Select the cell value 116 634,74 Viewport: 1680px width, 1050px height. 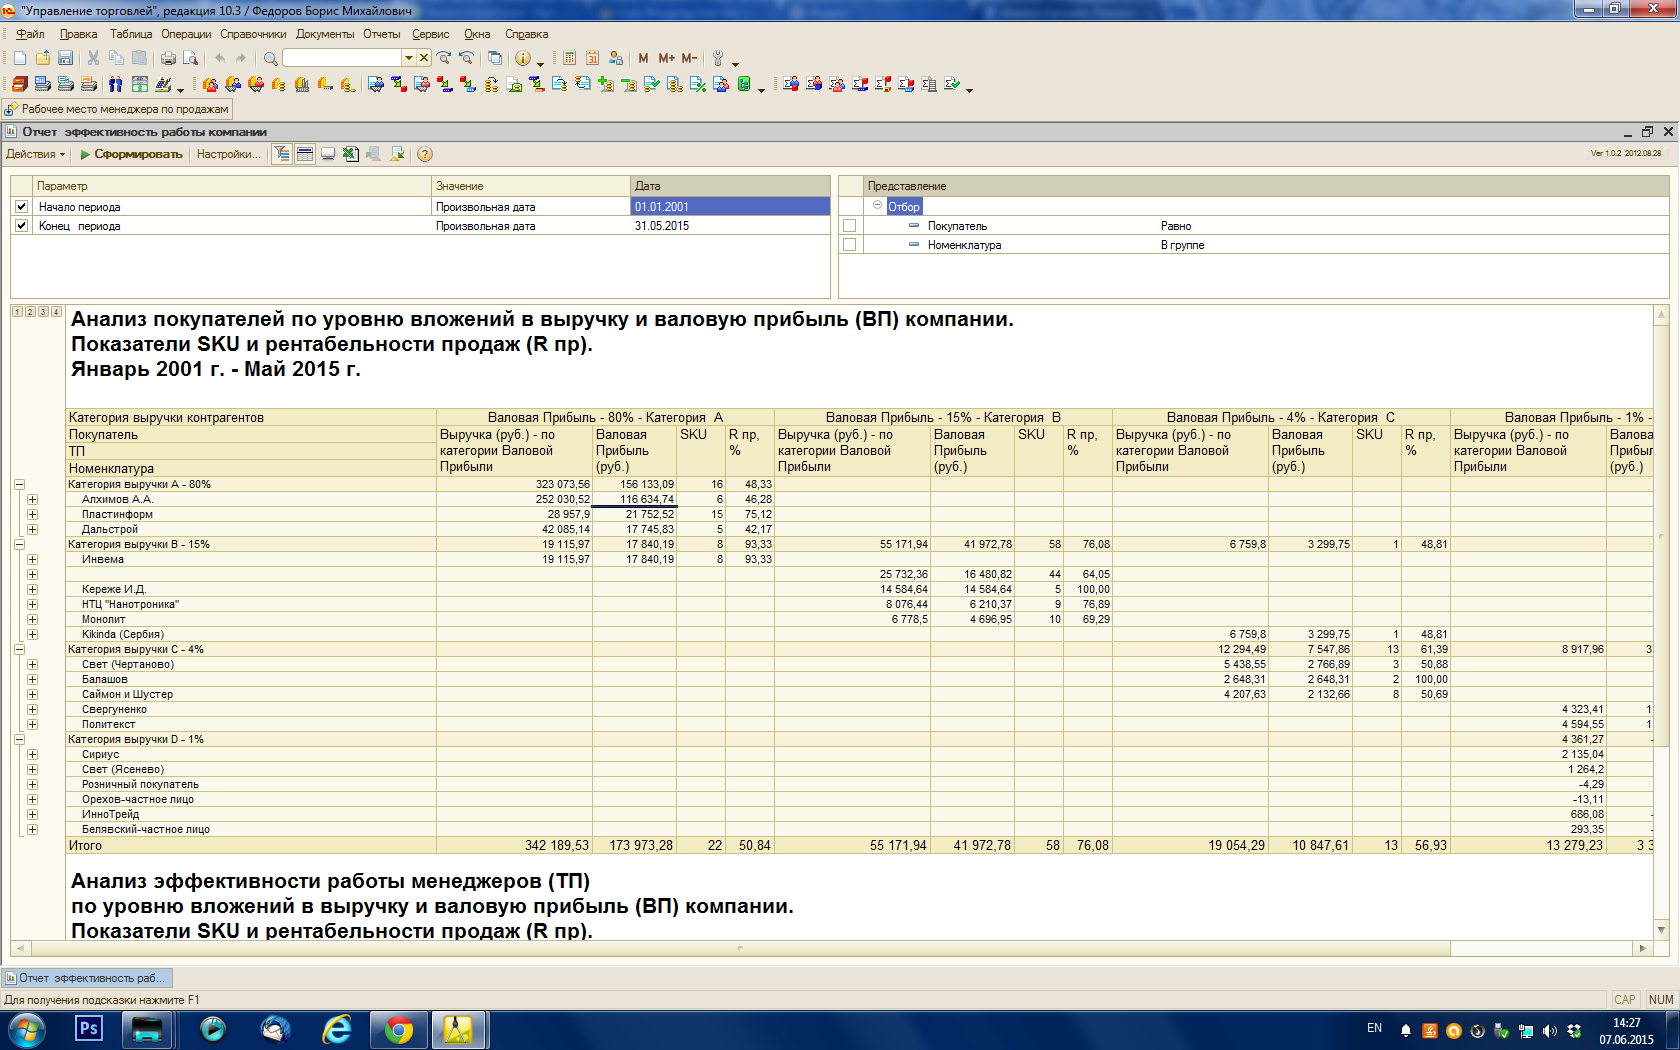(x=633, y=499)
